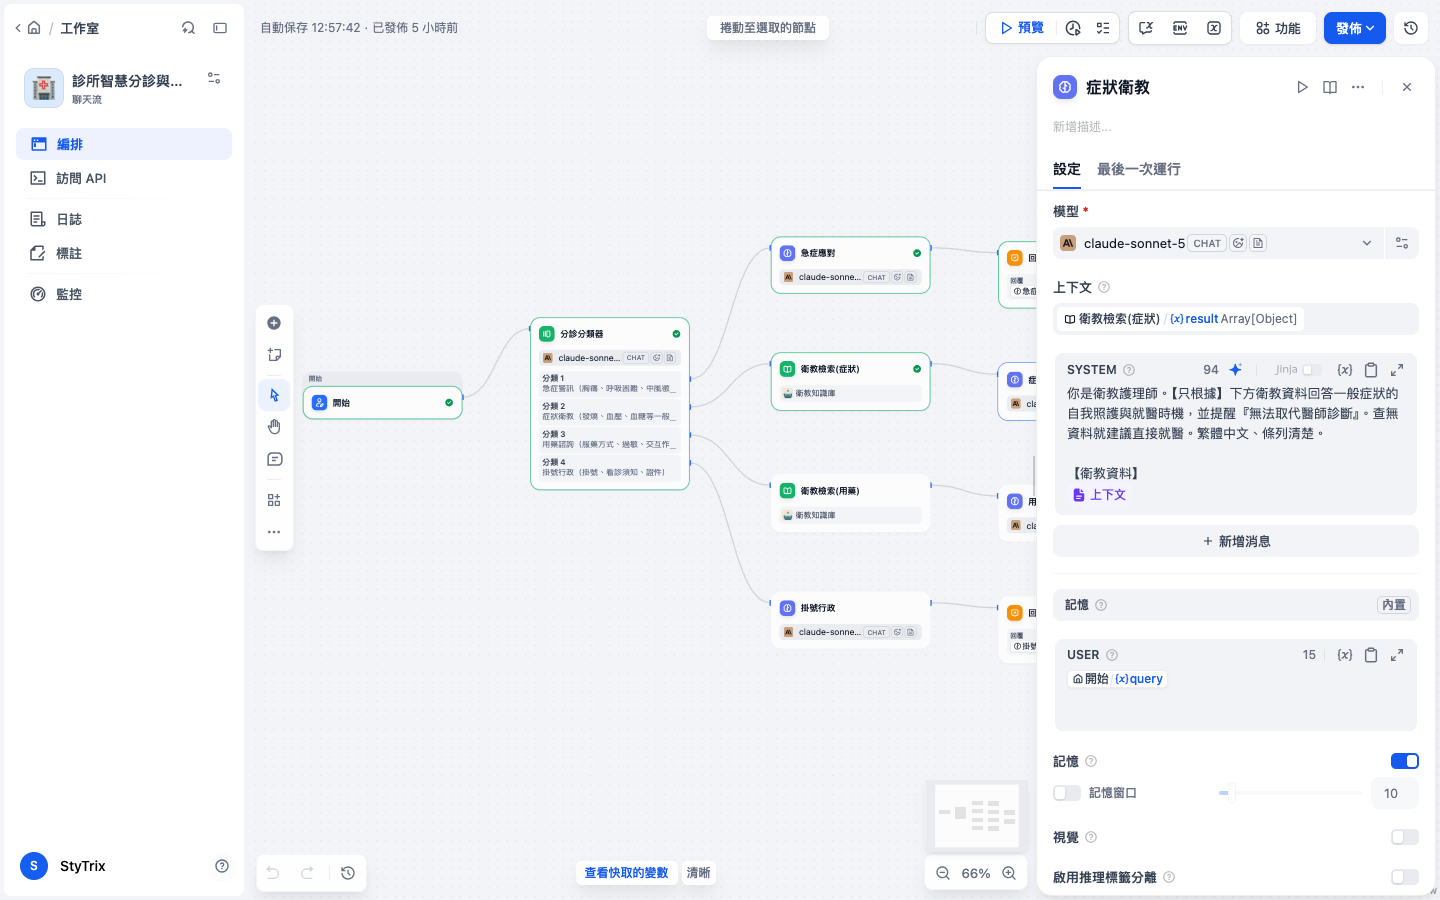Toggle the 記憶 memory switch off

click(x=1405, y=761)
